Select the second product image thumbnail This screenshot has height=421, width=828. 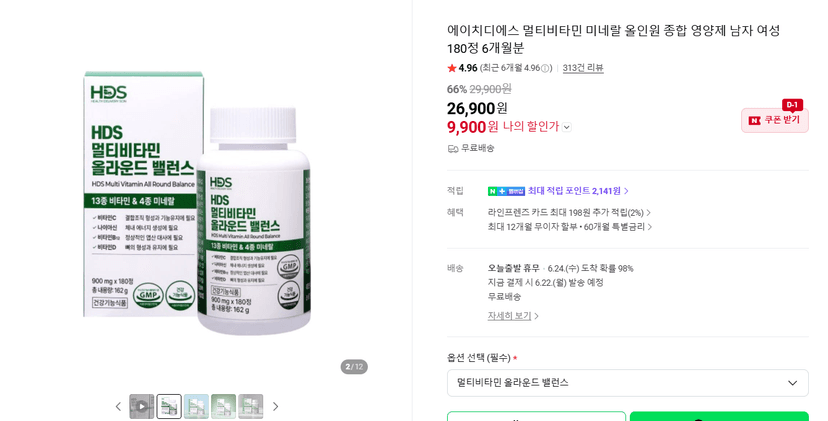tap(169, 406)
